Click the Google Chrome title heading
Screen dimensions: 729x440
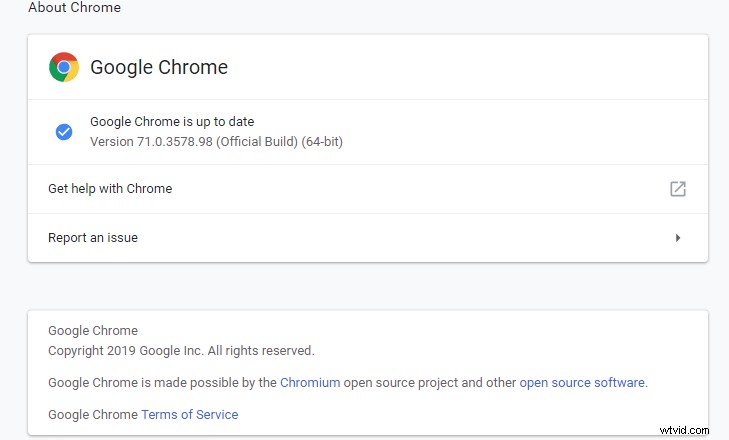[159, 67]
